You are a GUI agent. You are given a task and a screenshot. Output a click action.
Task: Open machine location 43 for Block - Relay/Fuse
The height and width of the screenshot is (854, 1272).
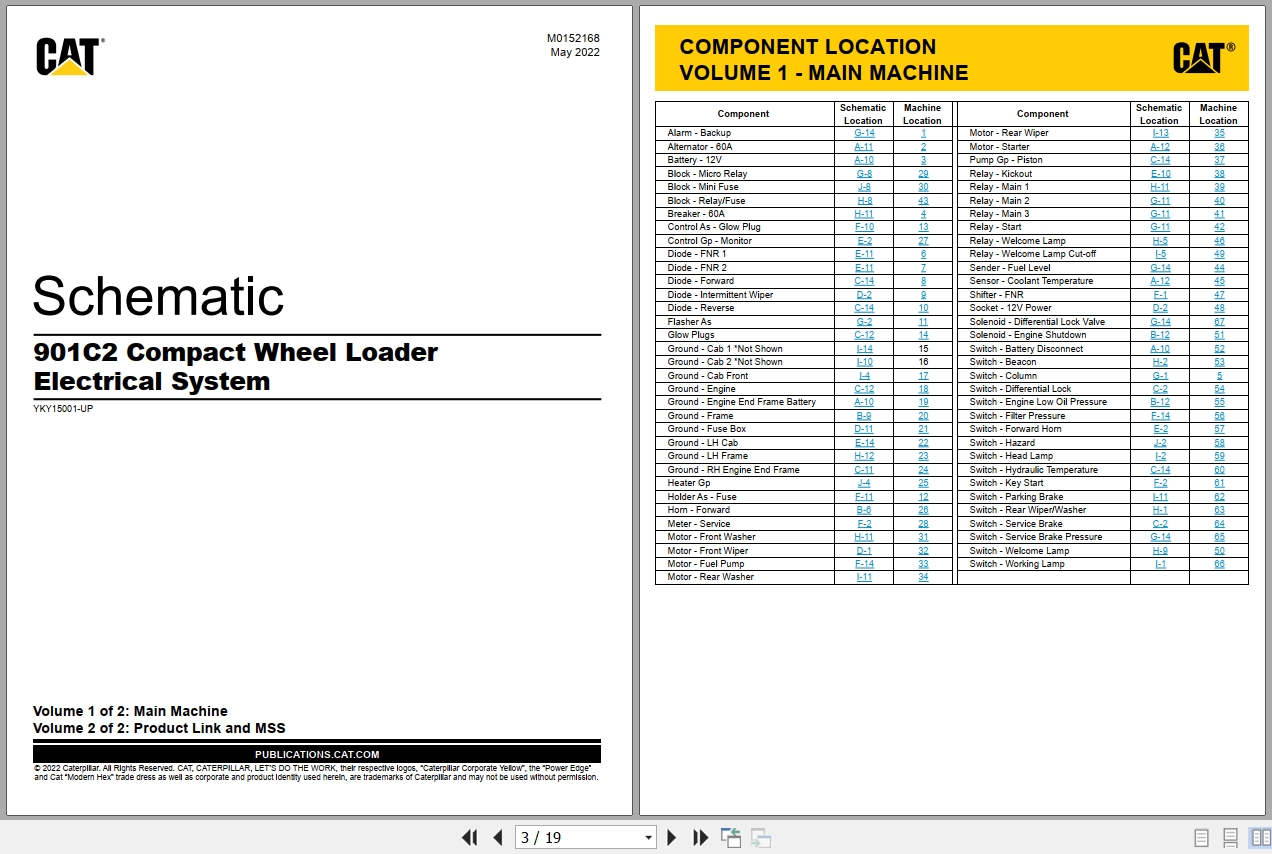point(923,201)
